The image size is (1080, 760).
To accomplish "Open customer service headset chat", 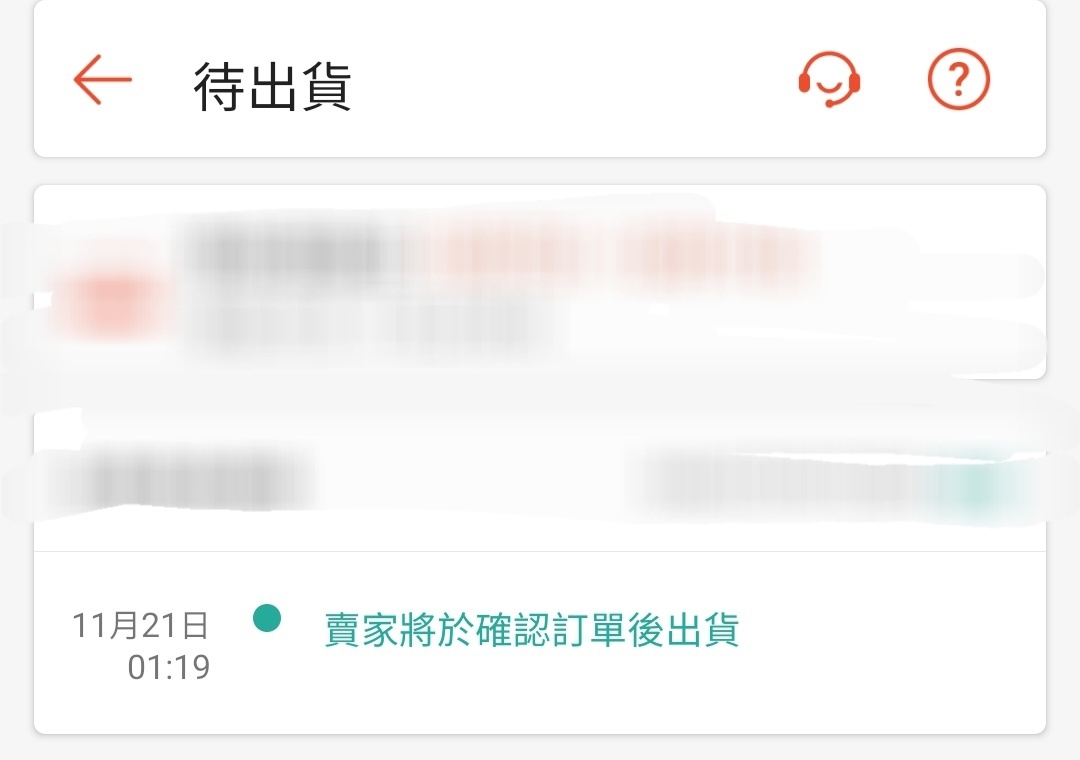I will (829, 79).
